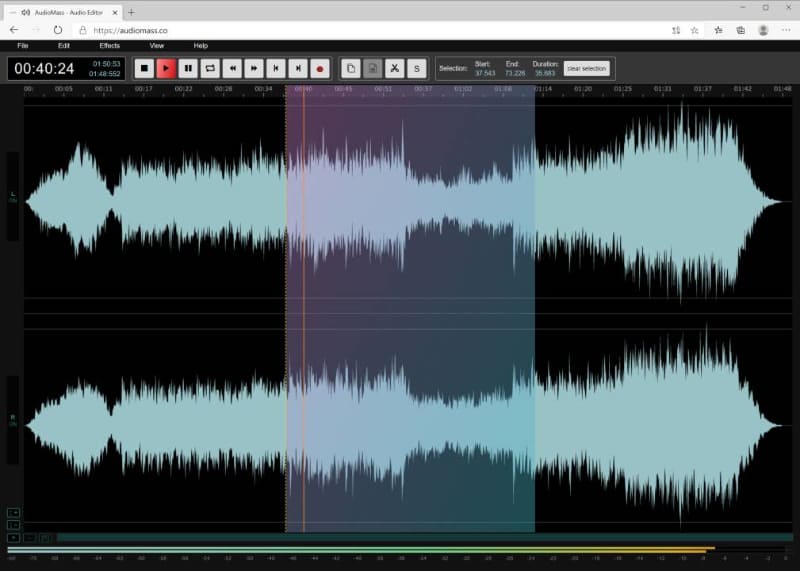Click the teal horizontal scroll bar below the waveform
Screen dimensions: 800x571
pos(424,537)
